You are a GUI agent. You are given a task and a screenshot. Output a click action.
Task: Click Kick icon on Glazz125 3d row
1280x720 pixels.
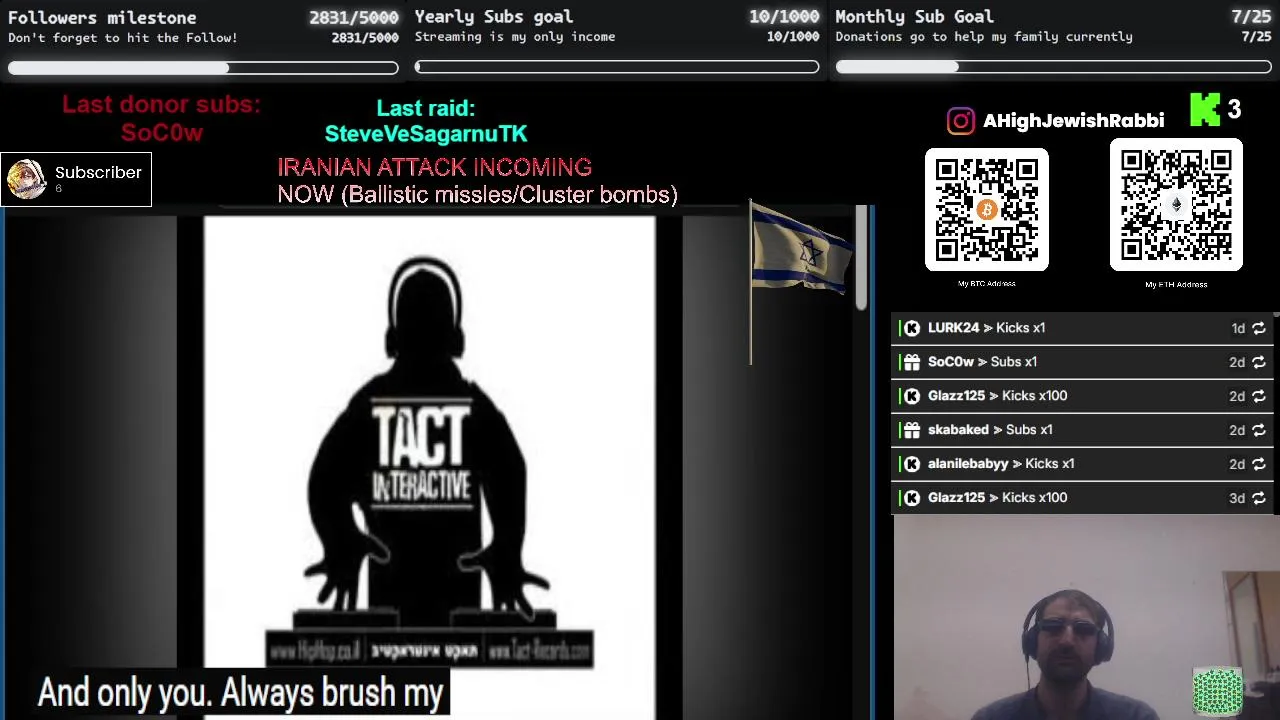pos(911,498)
